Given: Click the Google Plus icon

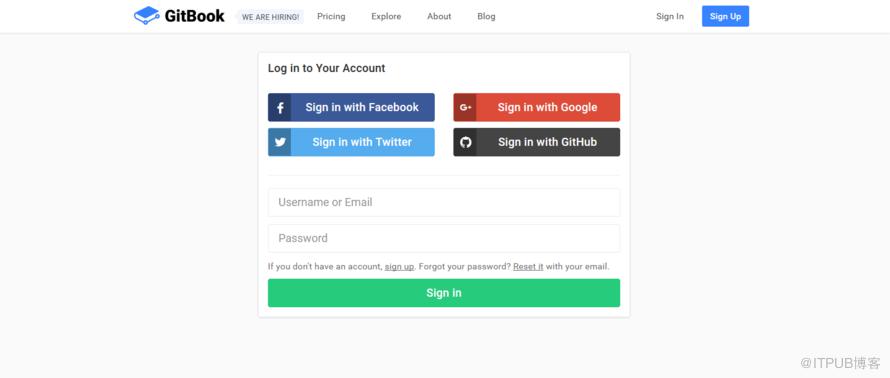Looking at the screenshot, I should tap(465, 107).
